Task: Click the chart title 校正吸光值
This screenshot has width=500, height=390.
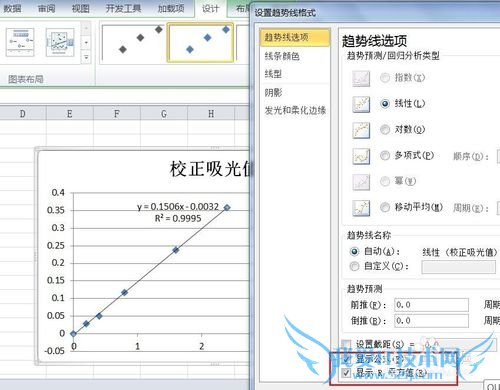Action: coord(211,169)
